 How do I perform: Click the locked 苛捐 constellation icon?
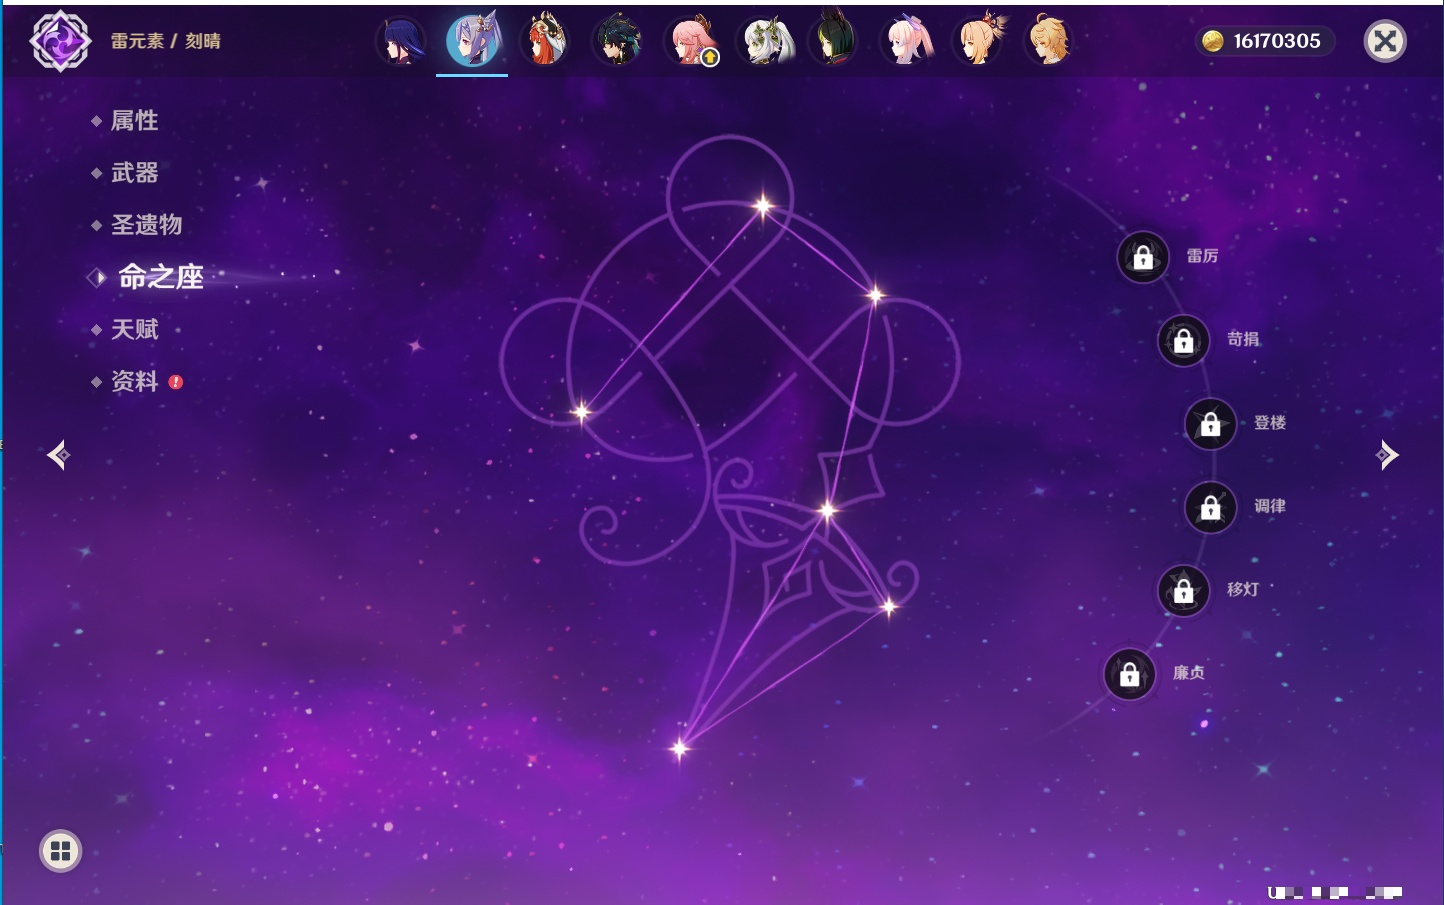point(1184,340)
